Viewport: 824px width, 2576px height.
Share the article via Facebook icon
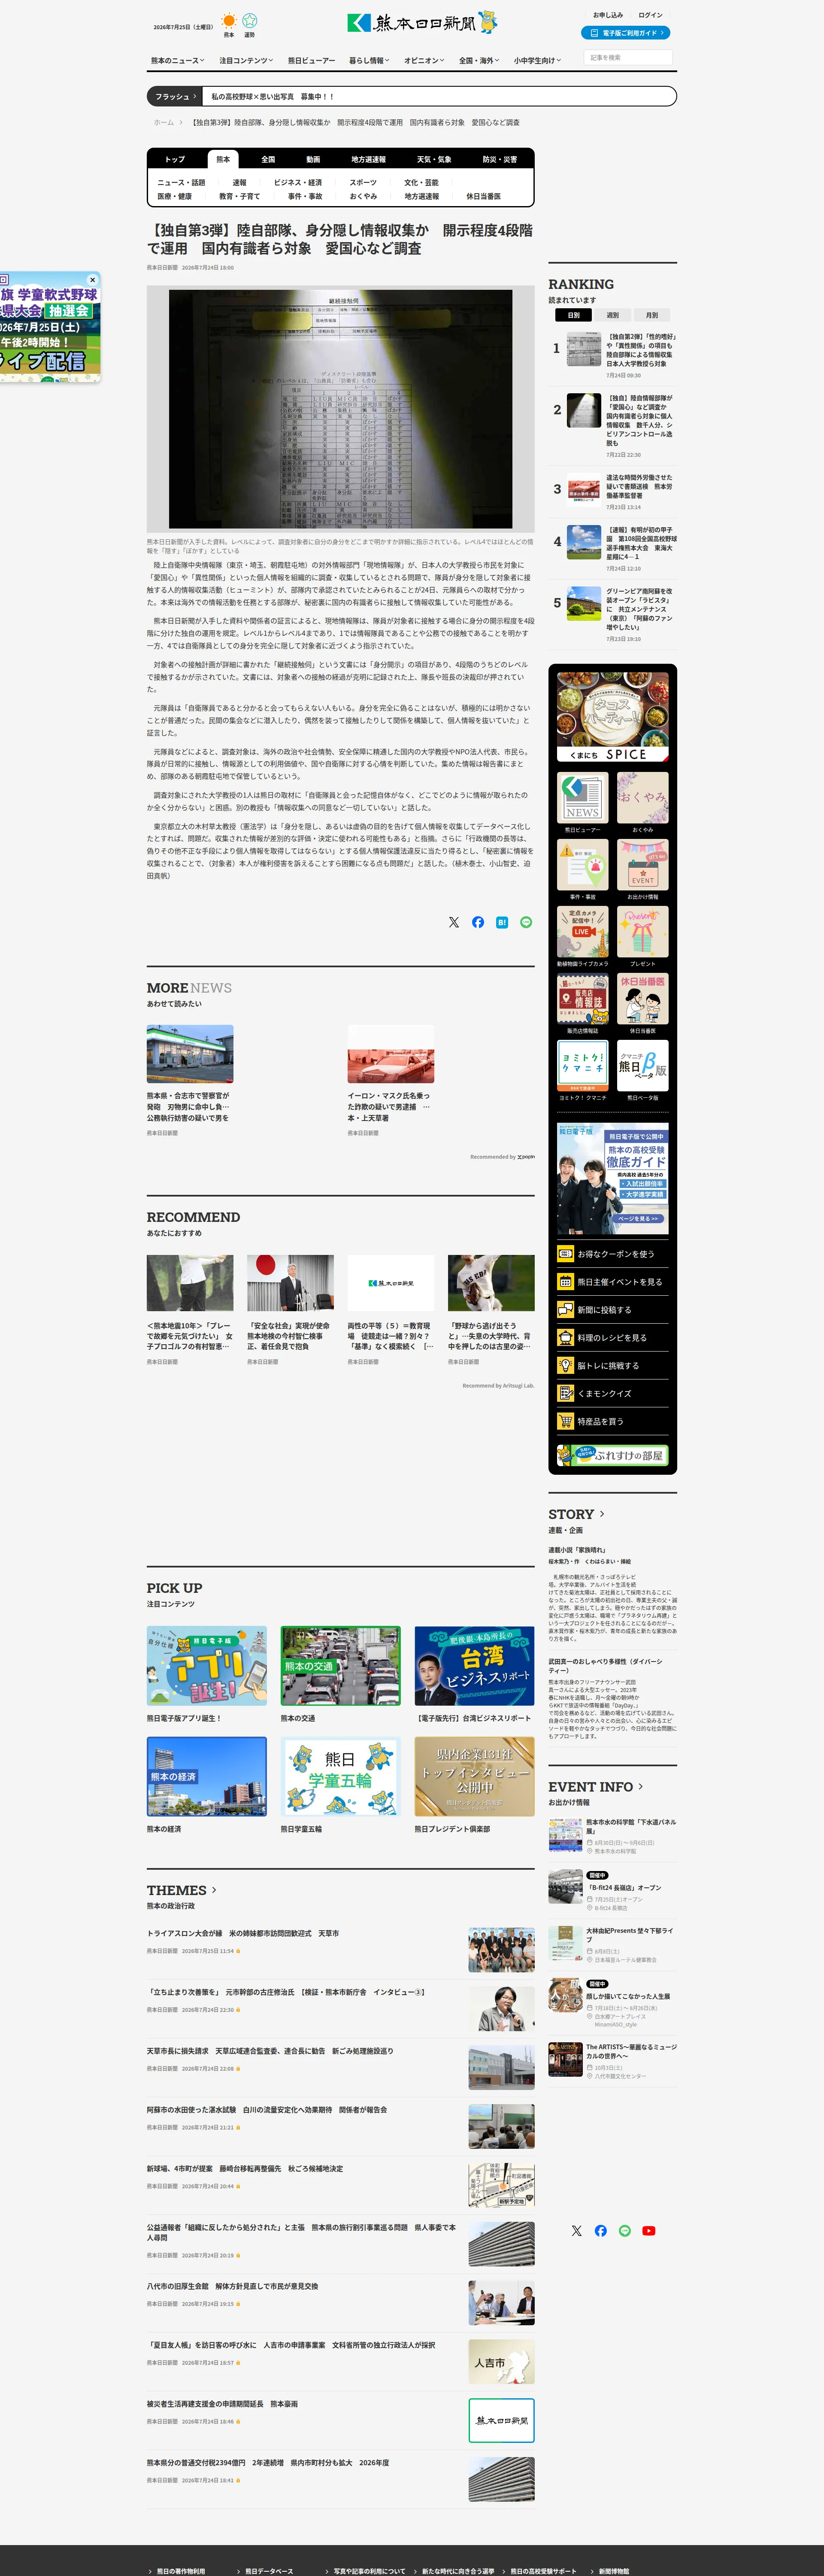pos(478,922)
